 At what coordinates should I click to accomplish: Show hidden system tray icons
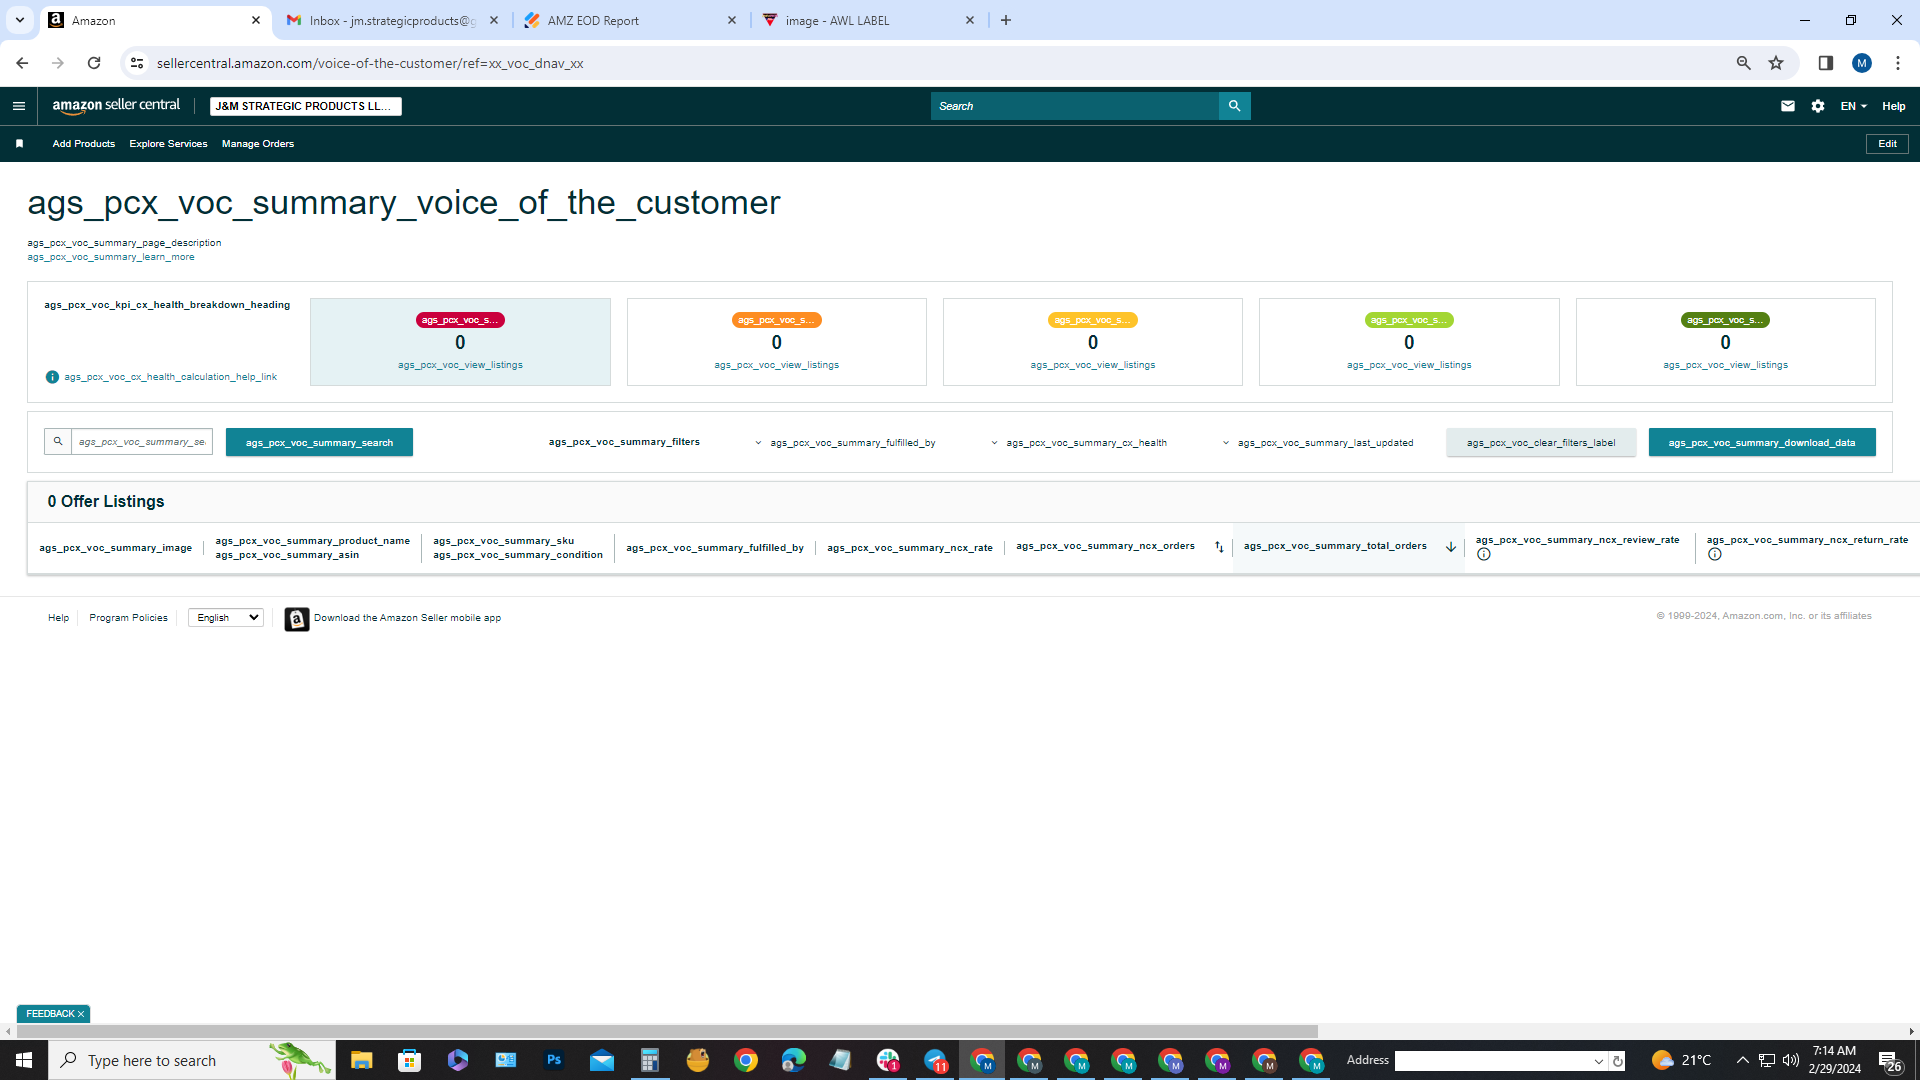[1742, 1060]
